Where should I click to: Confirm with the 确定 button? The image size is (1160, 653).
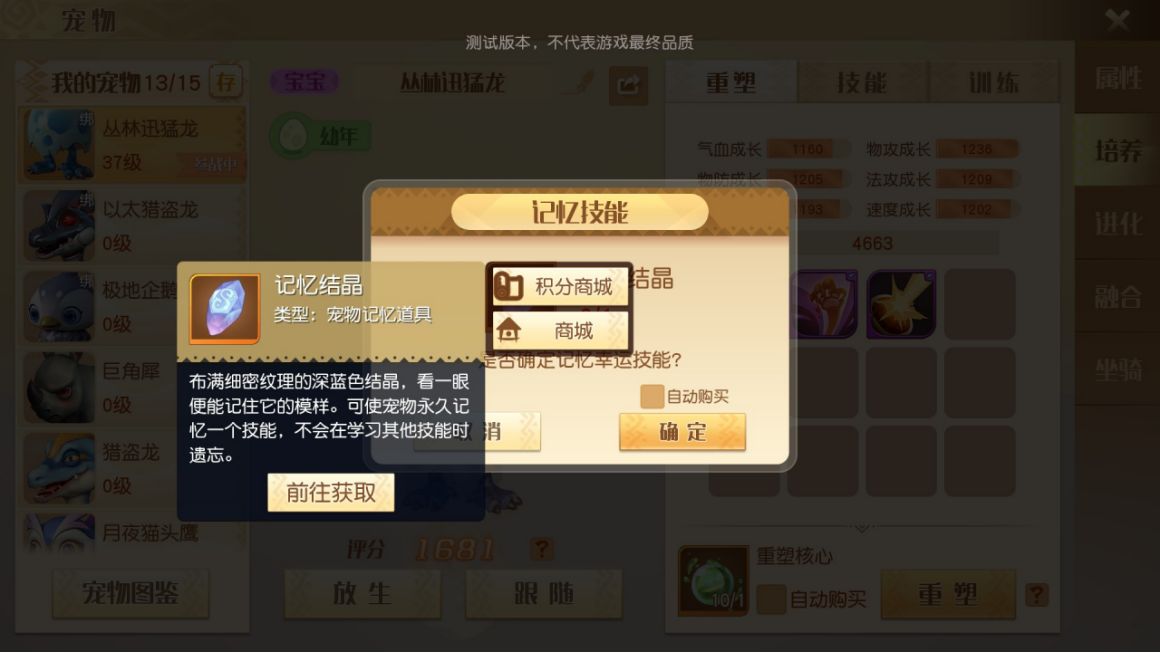point(682,431)
